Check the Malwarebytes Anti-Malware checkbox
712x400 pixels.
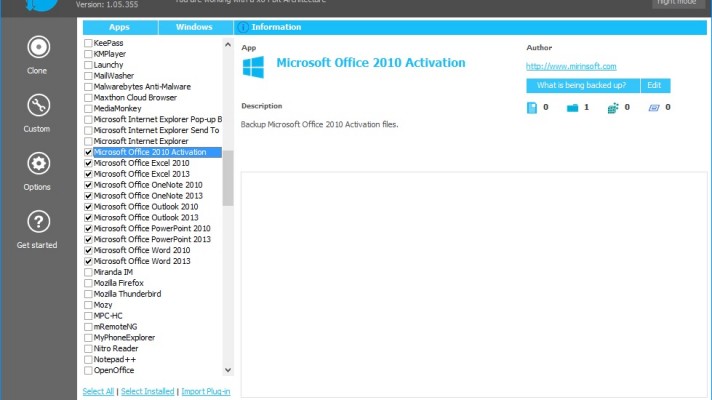pyautogui.click(x=88, y=87)
